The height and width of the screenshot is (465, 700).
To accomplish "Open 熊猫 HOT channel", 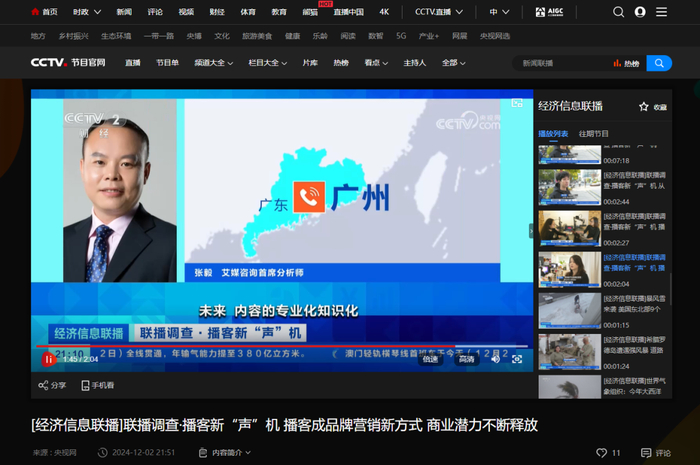I will (310, 12).
